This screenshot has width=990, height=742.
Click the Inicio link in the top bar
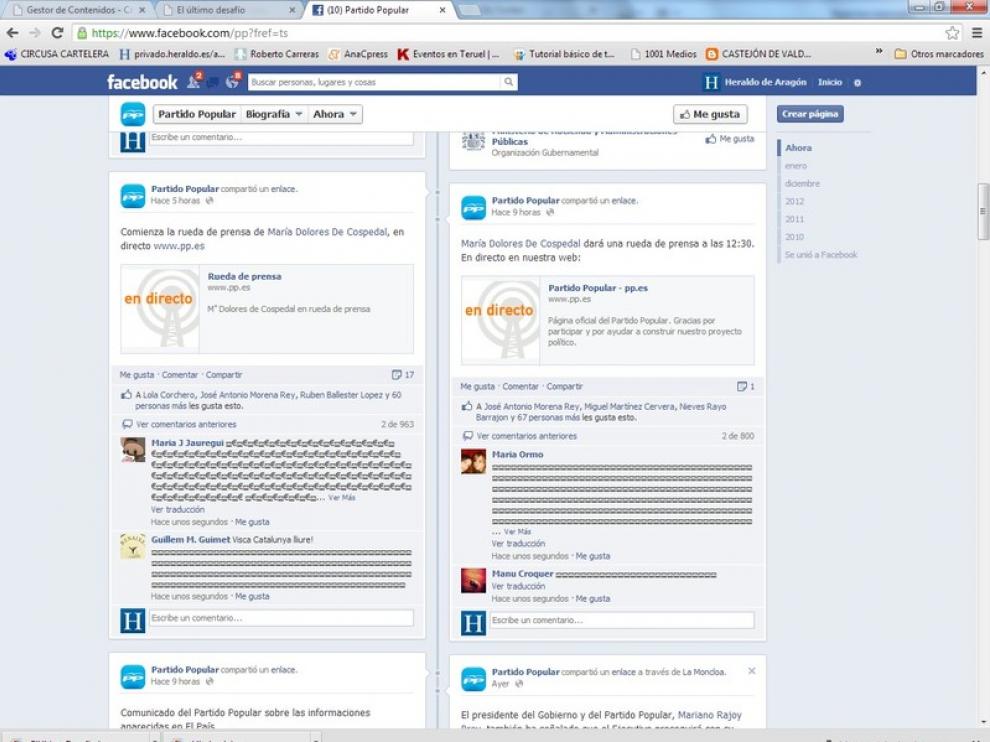(x=830, y=82)
